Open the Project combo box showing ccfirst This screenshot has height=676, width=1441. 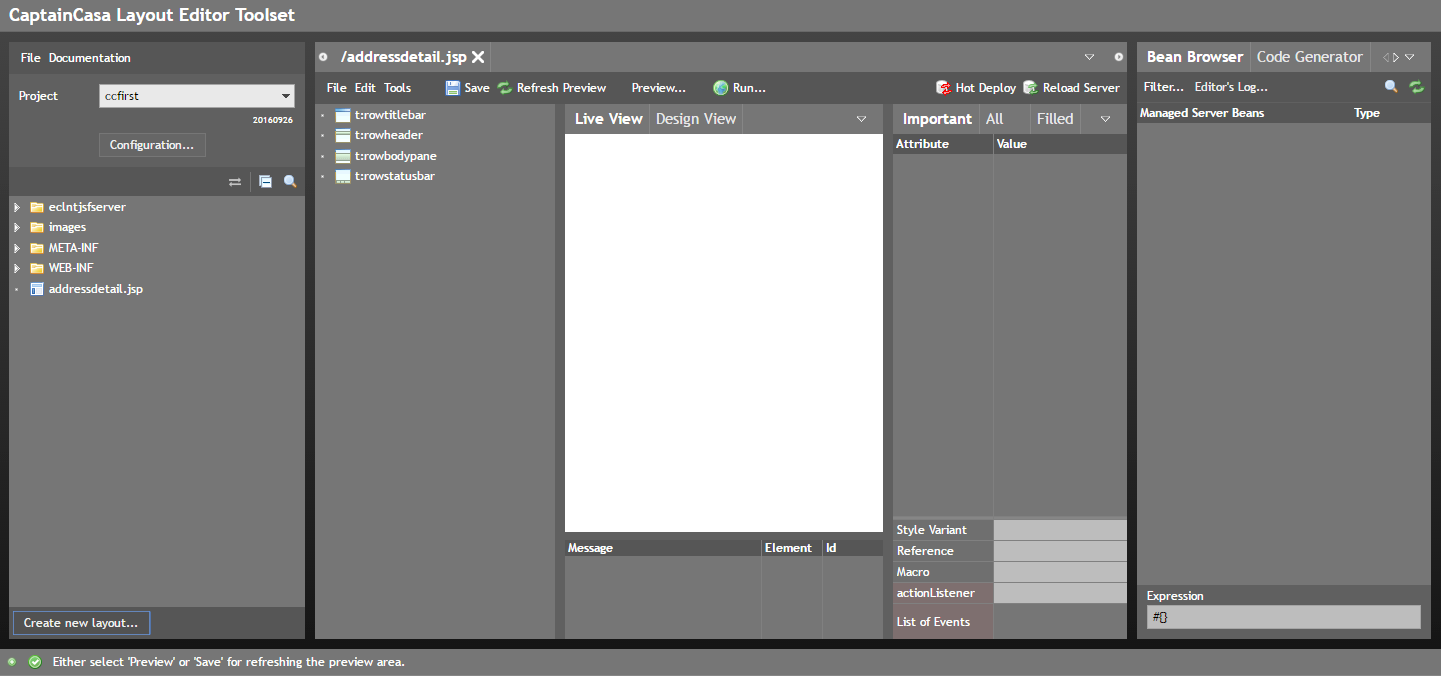pyautogui.click(x=197, y=96)
